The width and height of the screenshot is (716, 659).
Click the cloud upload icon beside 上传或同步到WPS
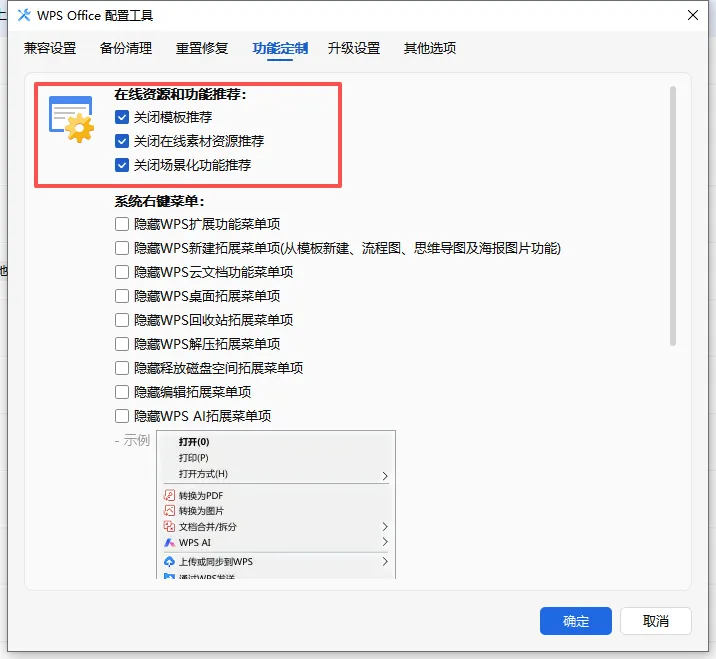169,562
